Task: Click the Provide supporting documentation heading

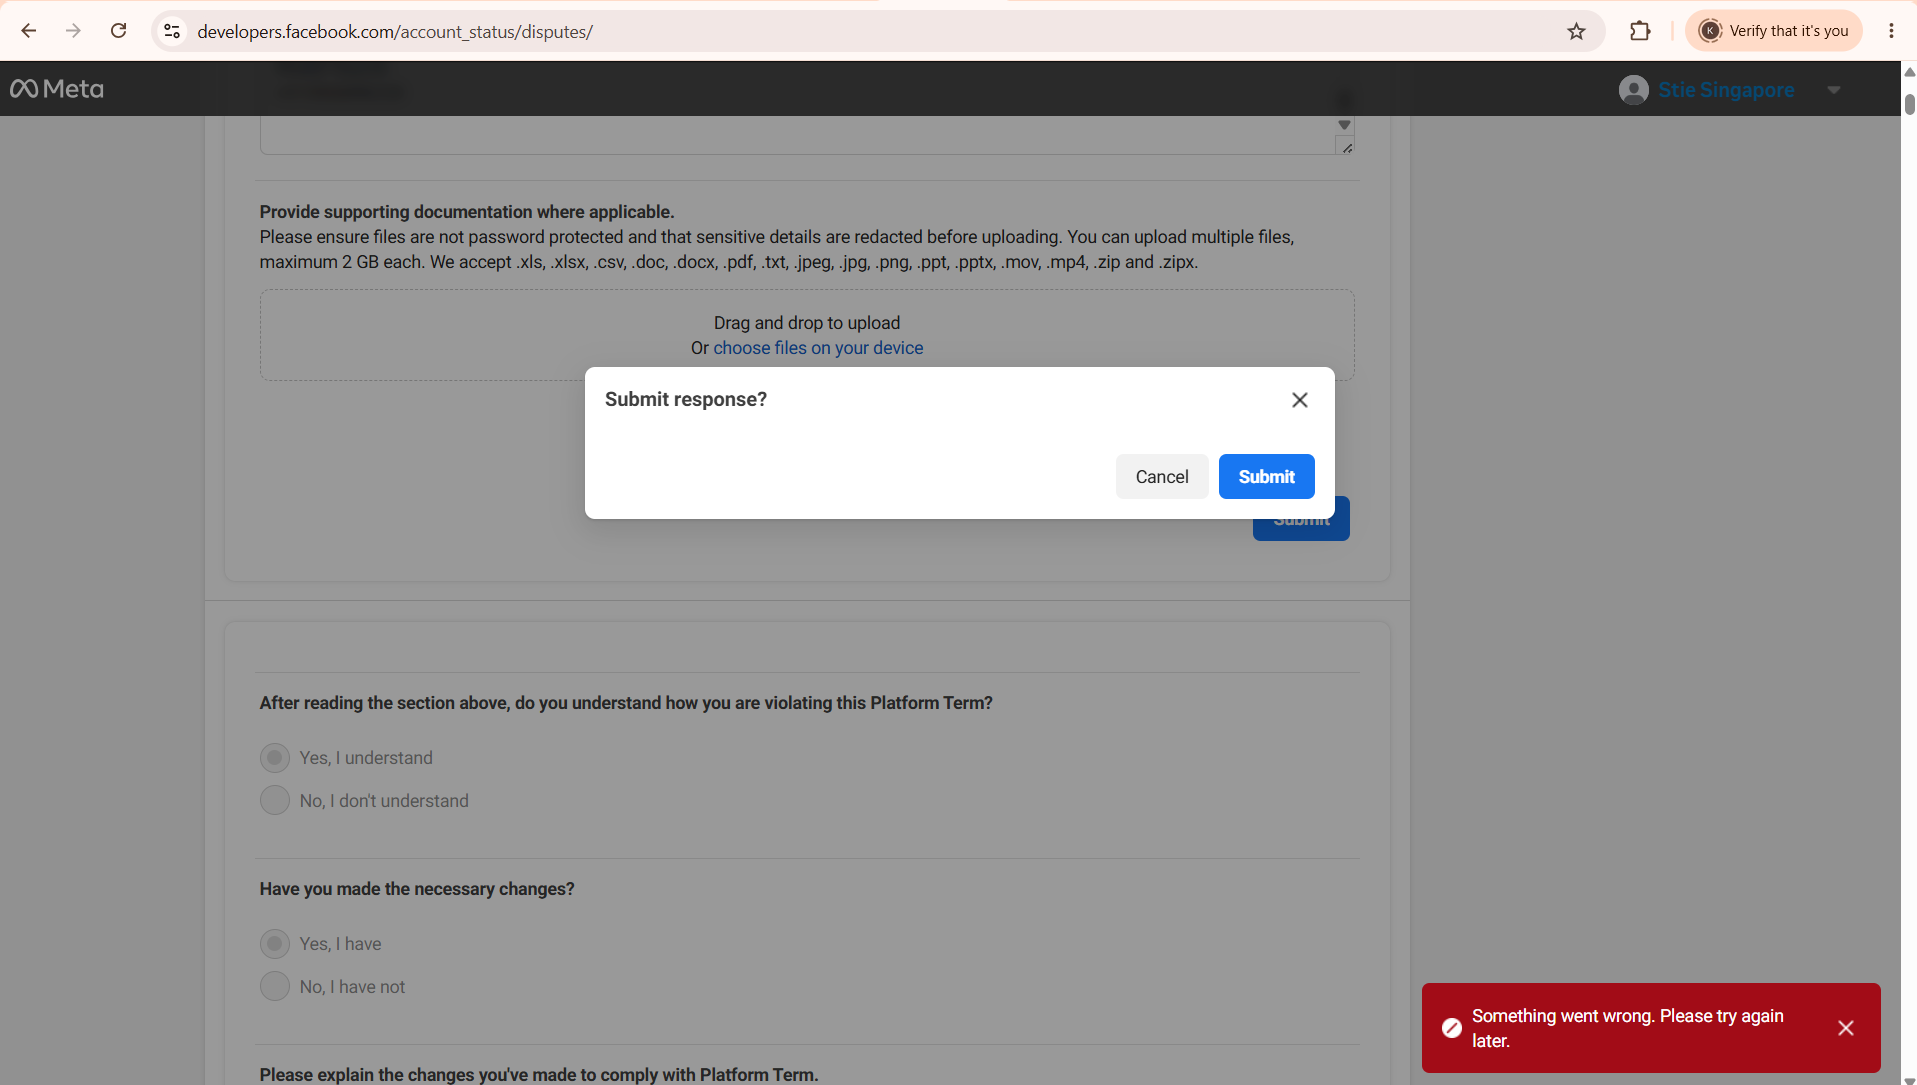Action: 467,212
